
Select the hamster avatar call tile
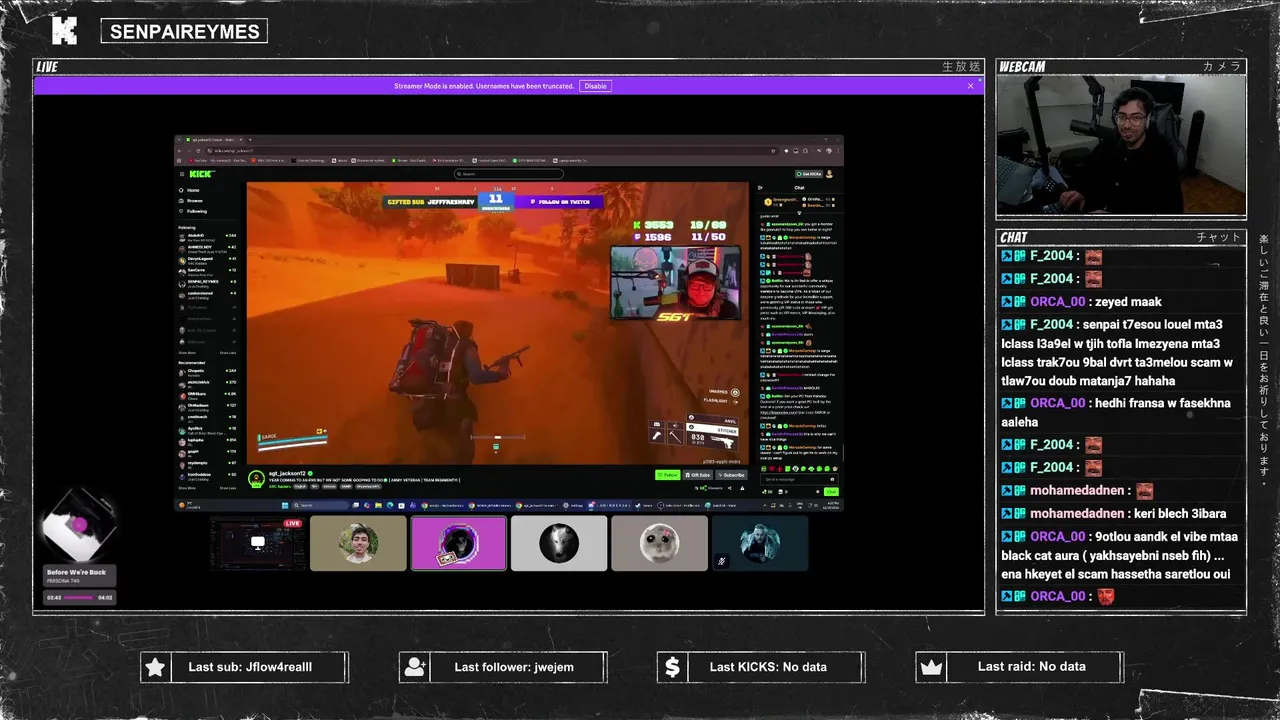[659, 543]
